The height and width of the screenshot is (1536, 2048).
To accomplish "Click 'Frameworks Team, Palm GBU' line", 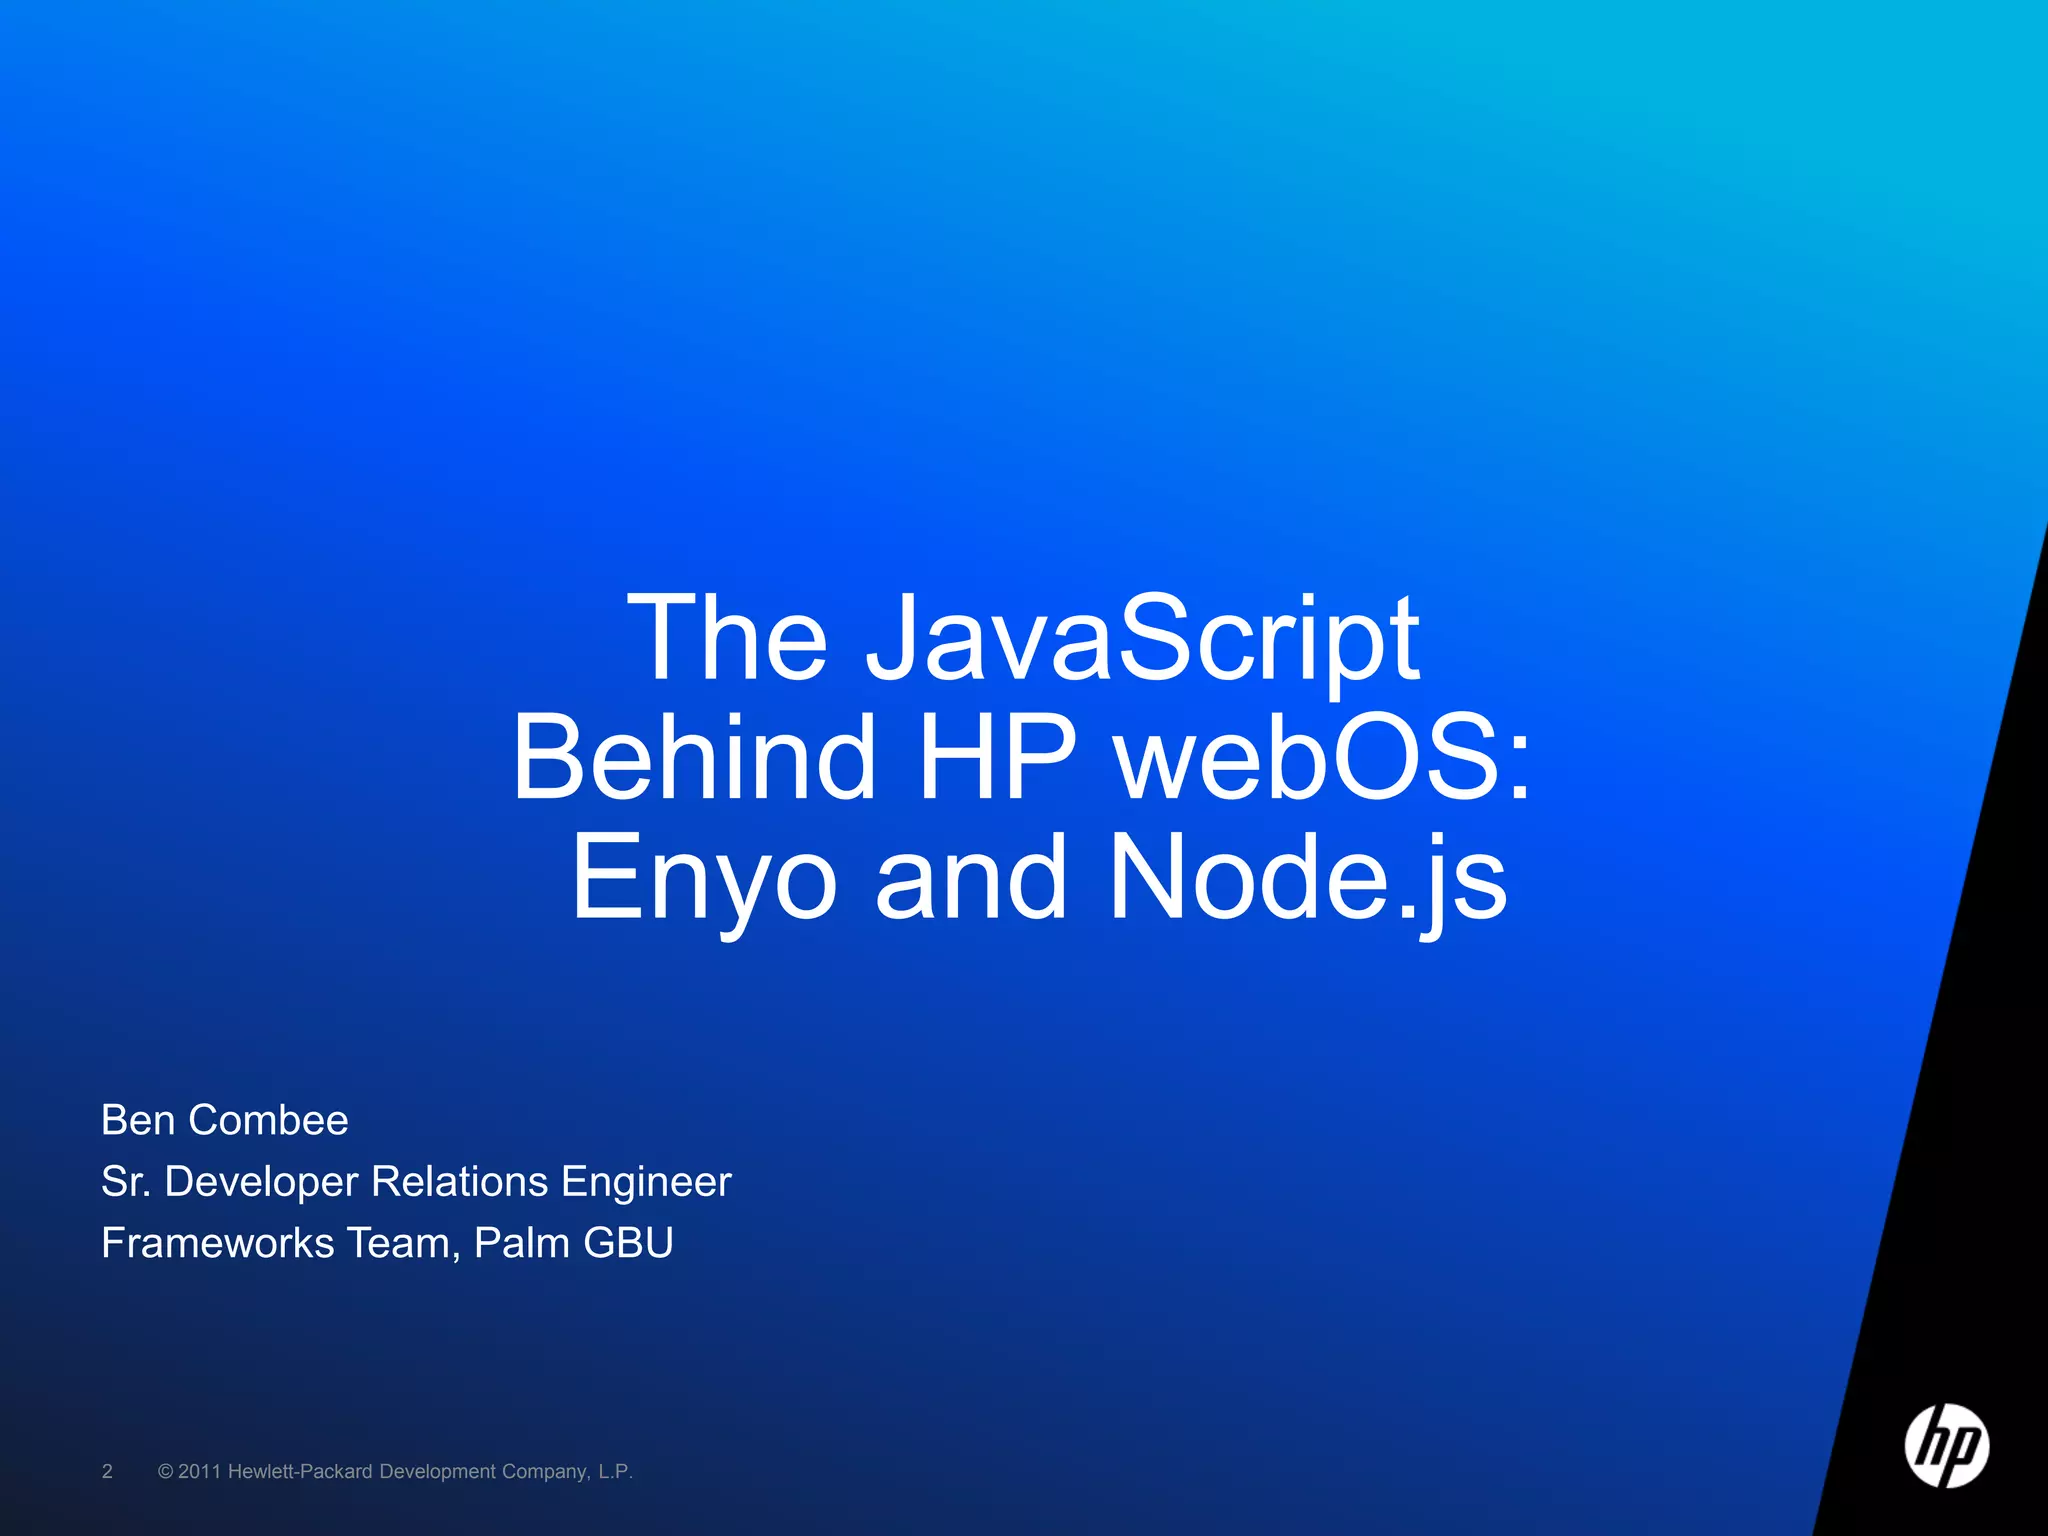I will [387, 1243].
